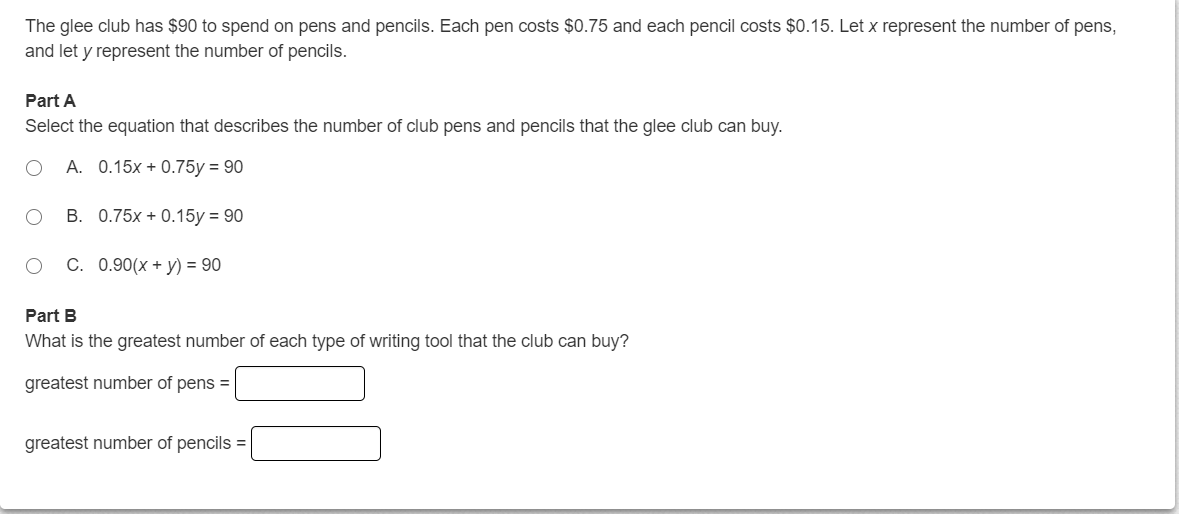Click the letter label 'C.'

[x=74, y=265]
